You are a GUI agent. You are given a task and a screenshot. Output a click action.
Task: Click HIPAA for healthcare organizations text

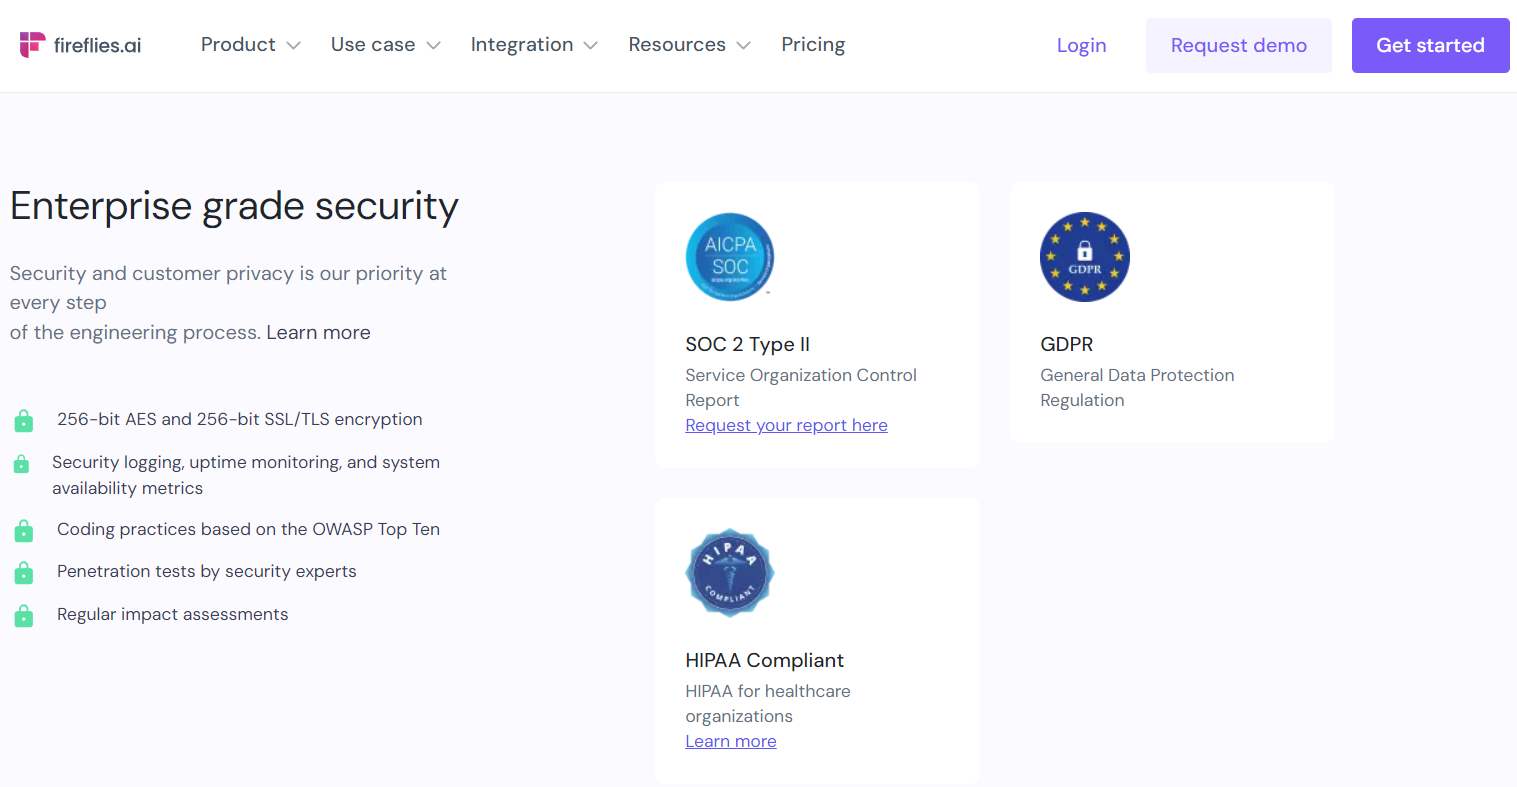click(x=768, y=703)
